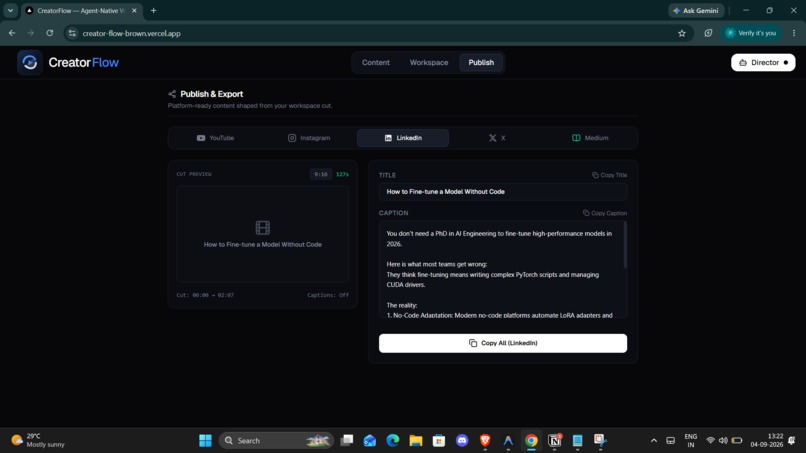Select the Instagram platform tab
This screenshot has height=453, width=806.
tap(309, 138)
